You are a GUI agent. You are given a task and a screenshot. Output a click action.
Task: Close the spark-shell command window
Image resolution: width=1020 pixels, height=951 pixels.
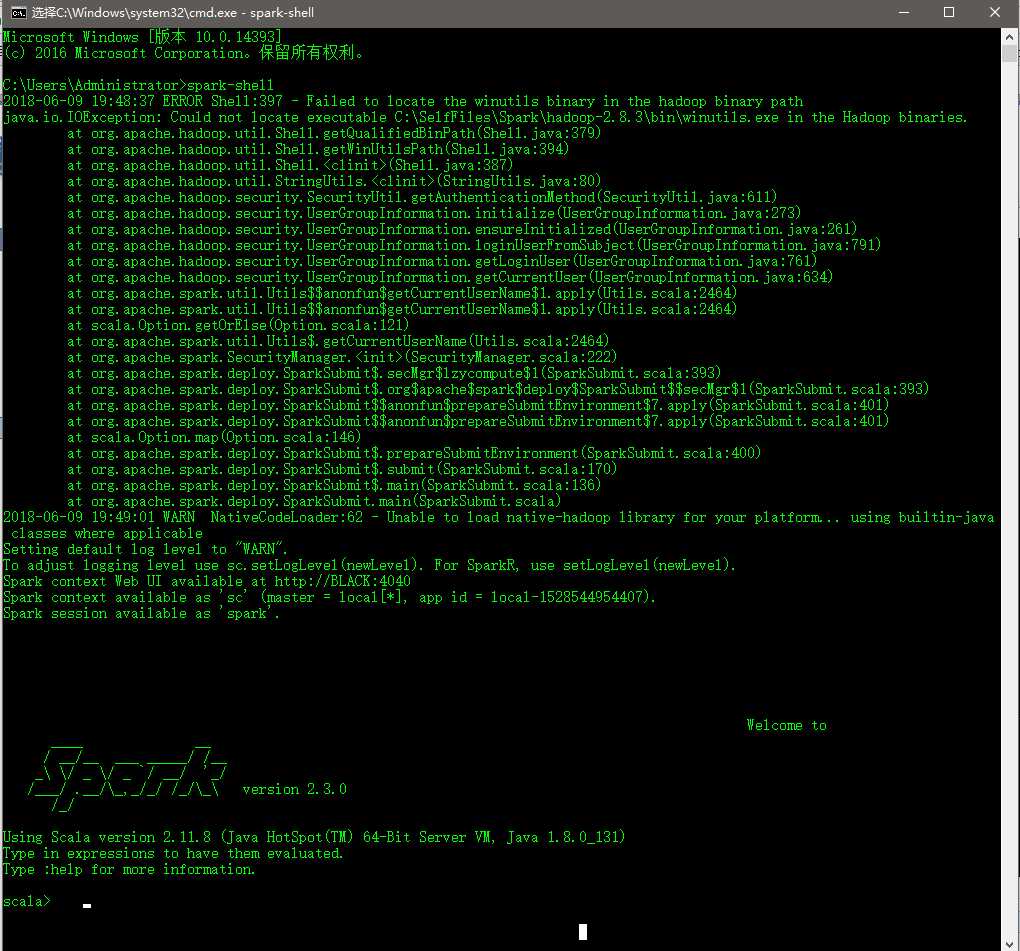pyautogui.click(x=995, y=12)
